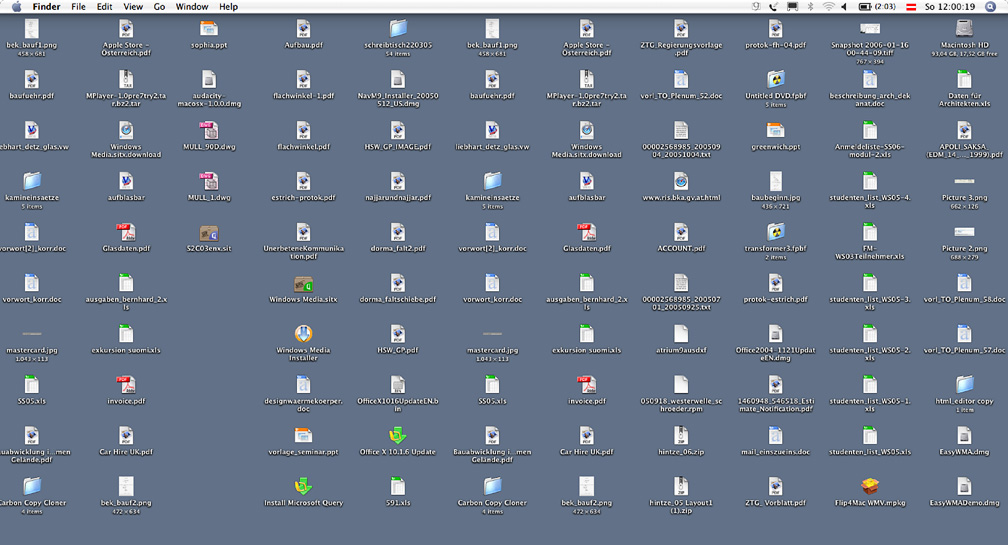This screenshot has width=1008, height=545.
Task: Click the Windows Media Installer icon
Action: [x=303, y=334]
